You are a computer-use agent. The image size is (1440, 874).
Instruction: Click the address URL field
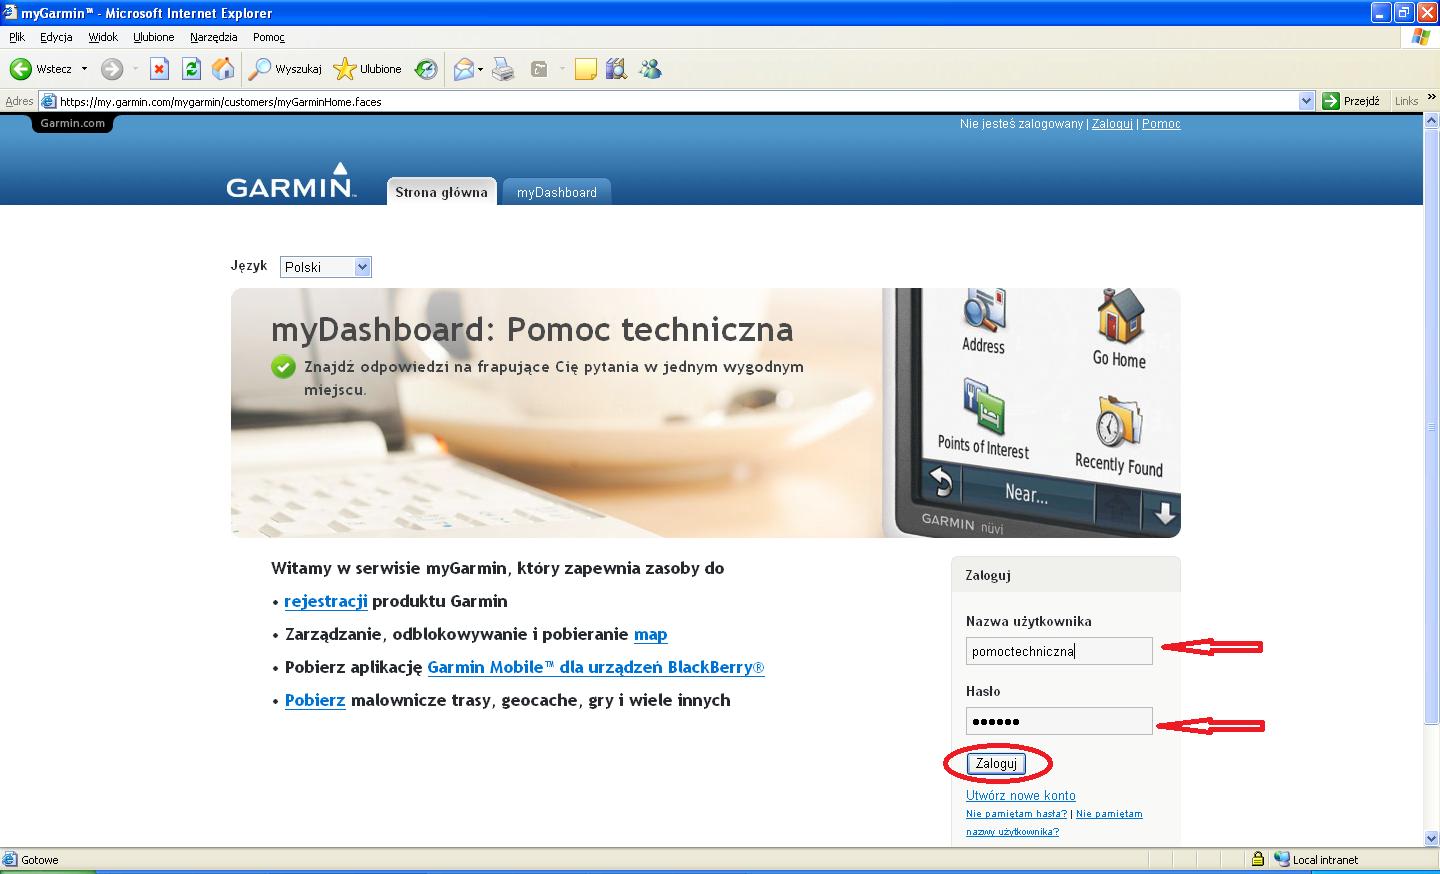coord(676,101)
